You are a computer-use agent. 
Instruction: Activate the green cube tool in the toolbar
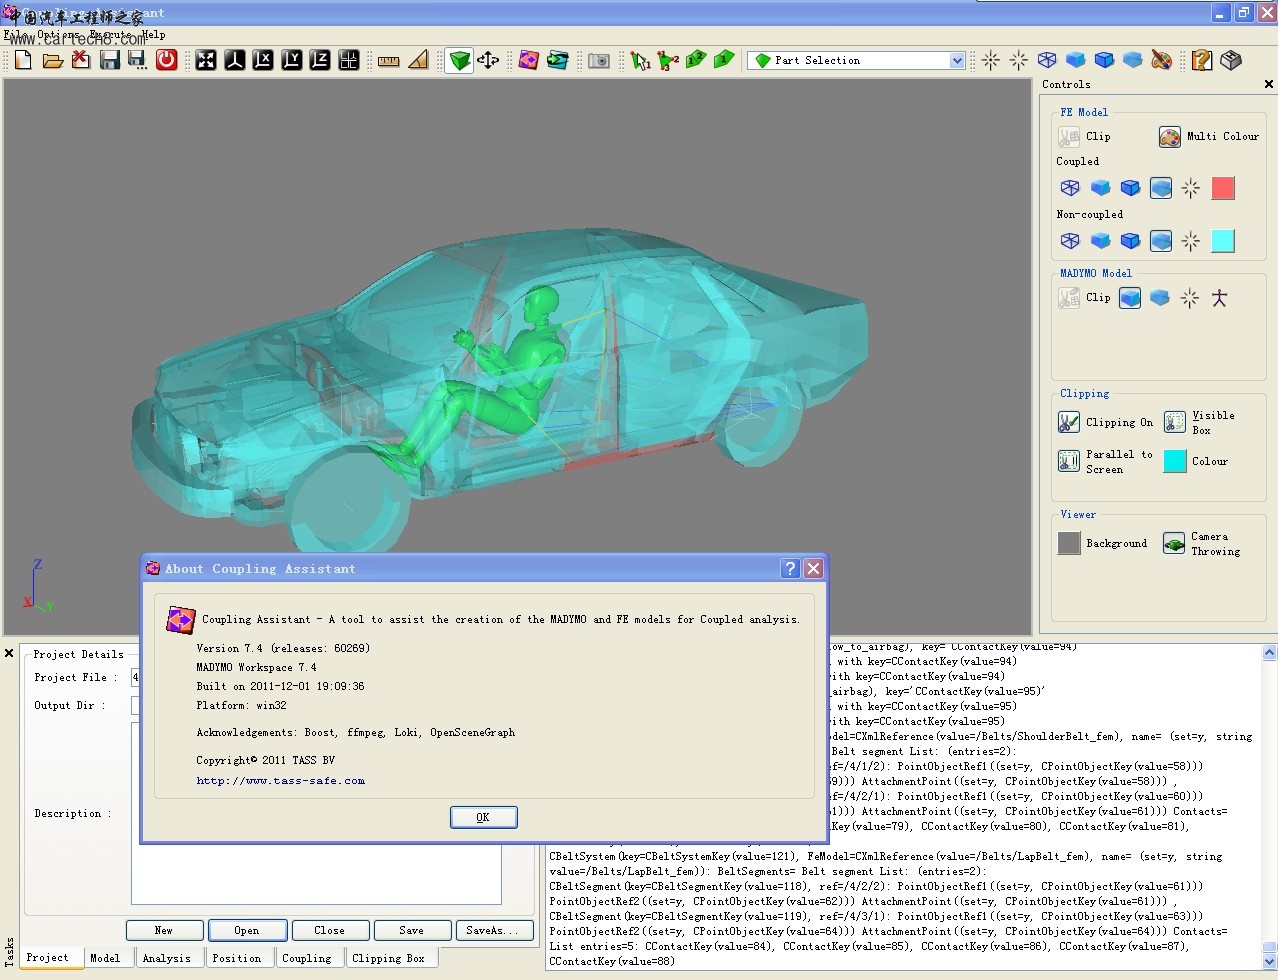tap(459, 61)
